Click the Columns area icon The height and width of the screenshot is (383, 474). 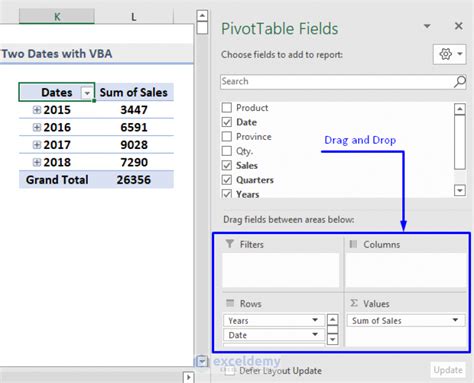pyautogui.click(x=353, y=244)
